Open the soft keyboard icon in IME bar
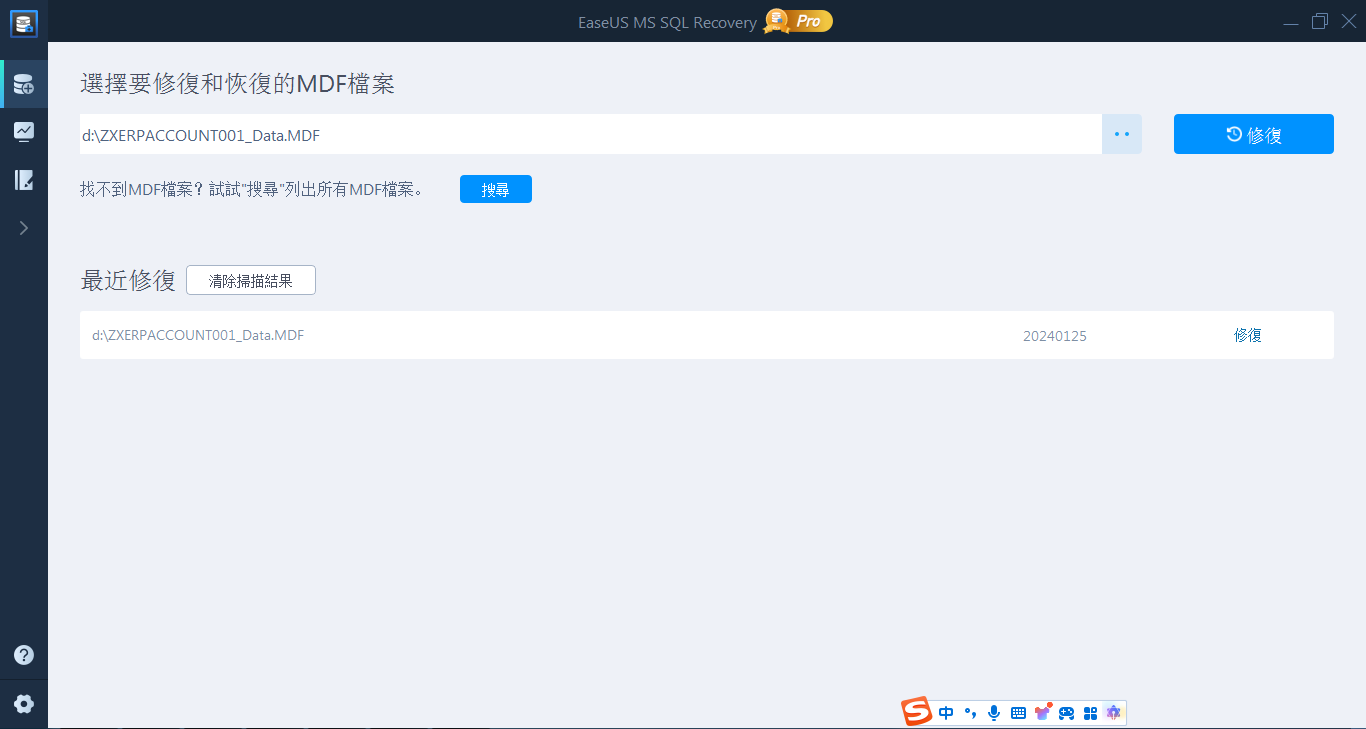The image size is (1366, 729). (x=1018, y=713)
